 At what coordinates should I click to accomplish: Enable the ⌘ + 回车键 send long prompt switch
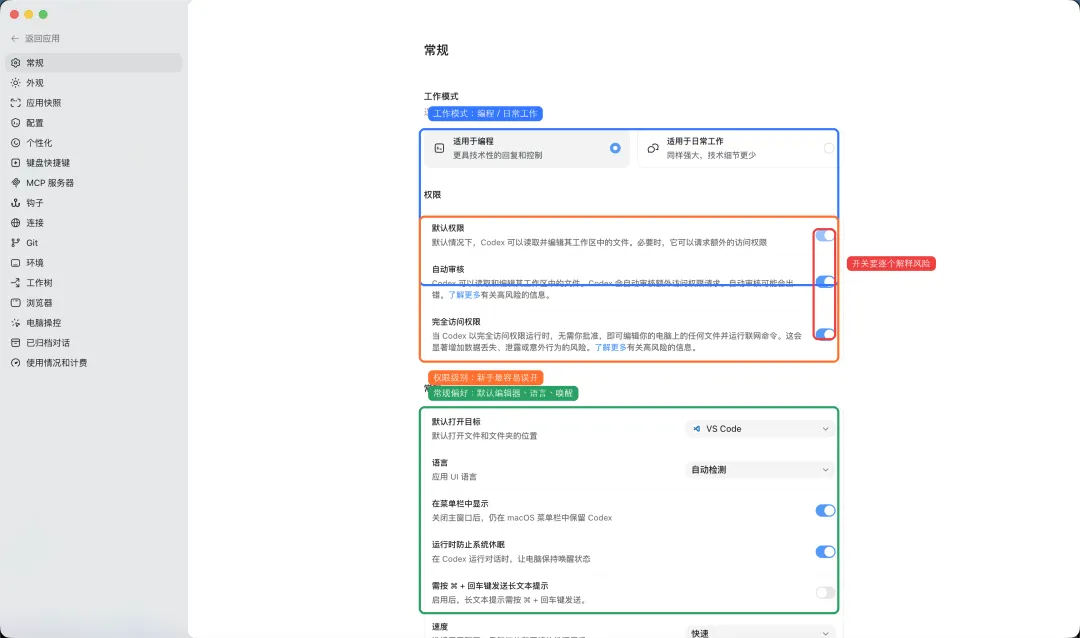tap(825, 593)
